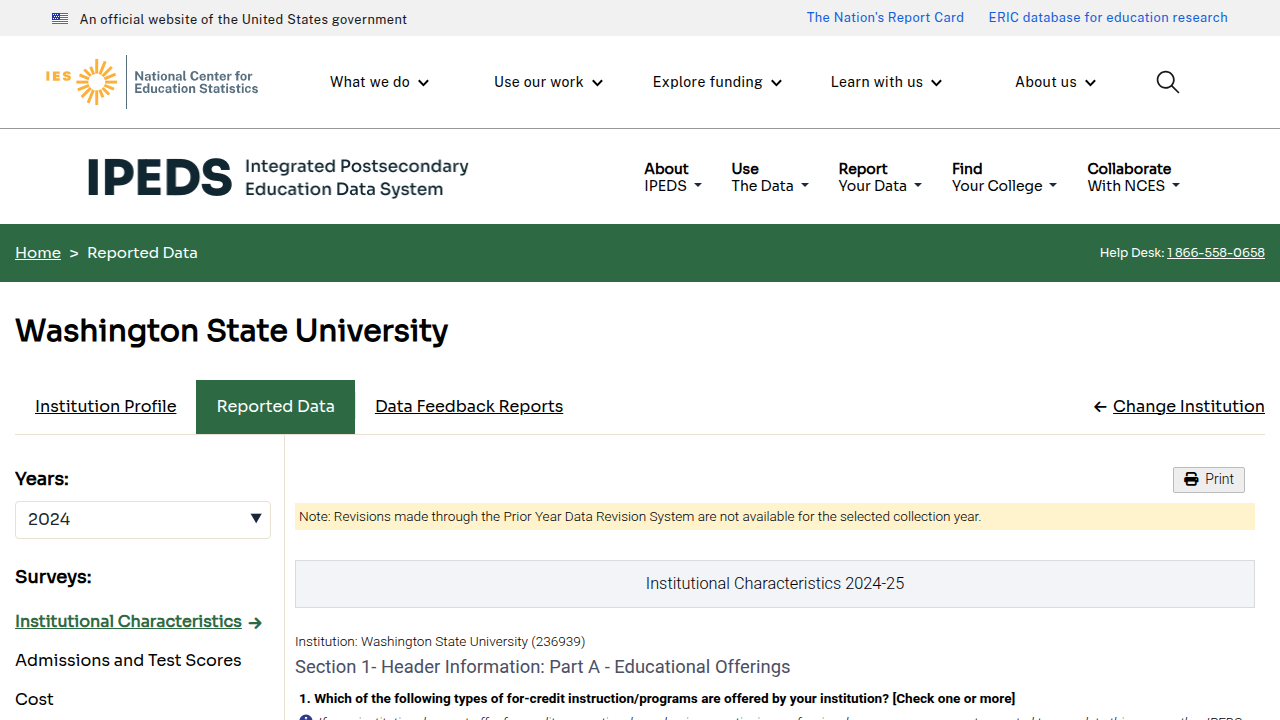This screenshot has width=1280, height=720.
Task: Expand the Explore funding menu
Action: click(717, 82)
